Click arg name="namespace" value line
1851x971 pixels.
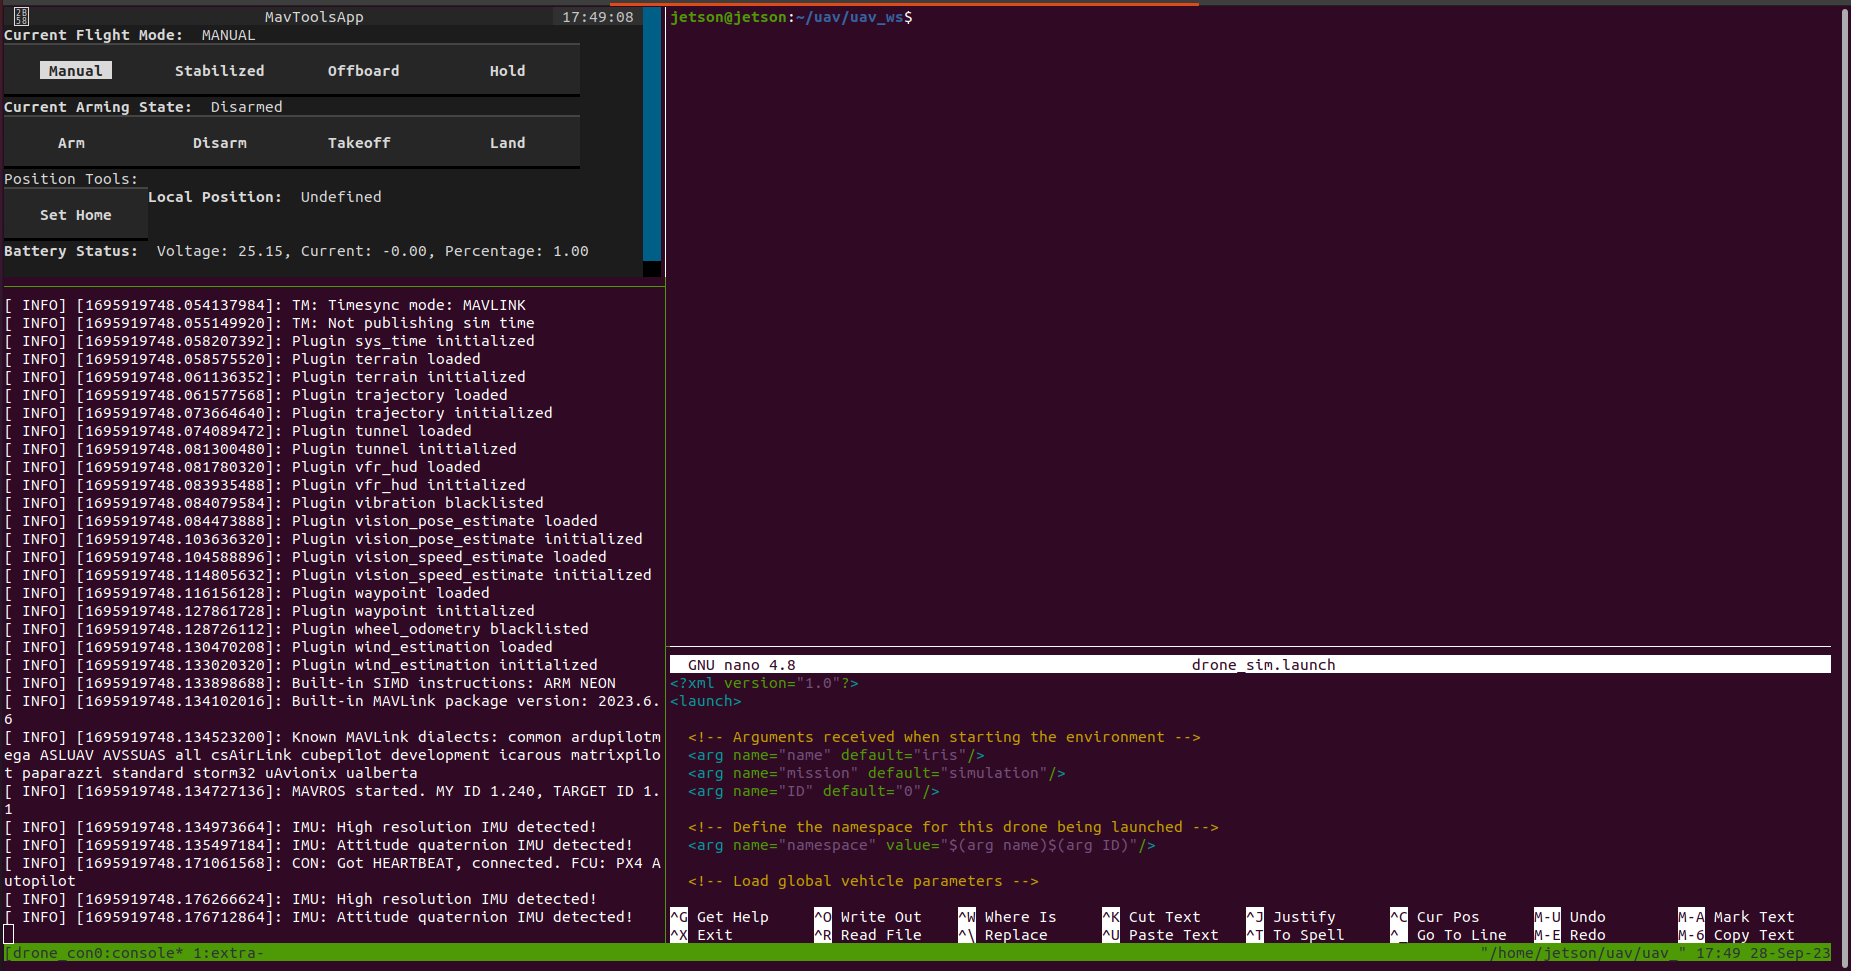tap(922, 845)
